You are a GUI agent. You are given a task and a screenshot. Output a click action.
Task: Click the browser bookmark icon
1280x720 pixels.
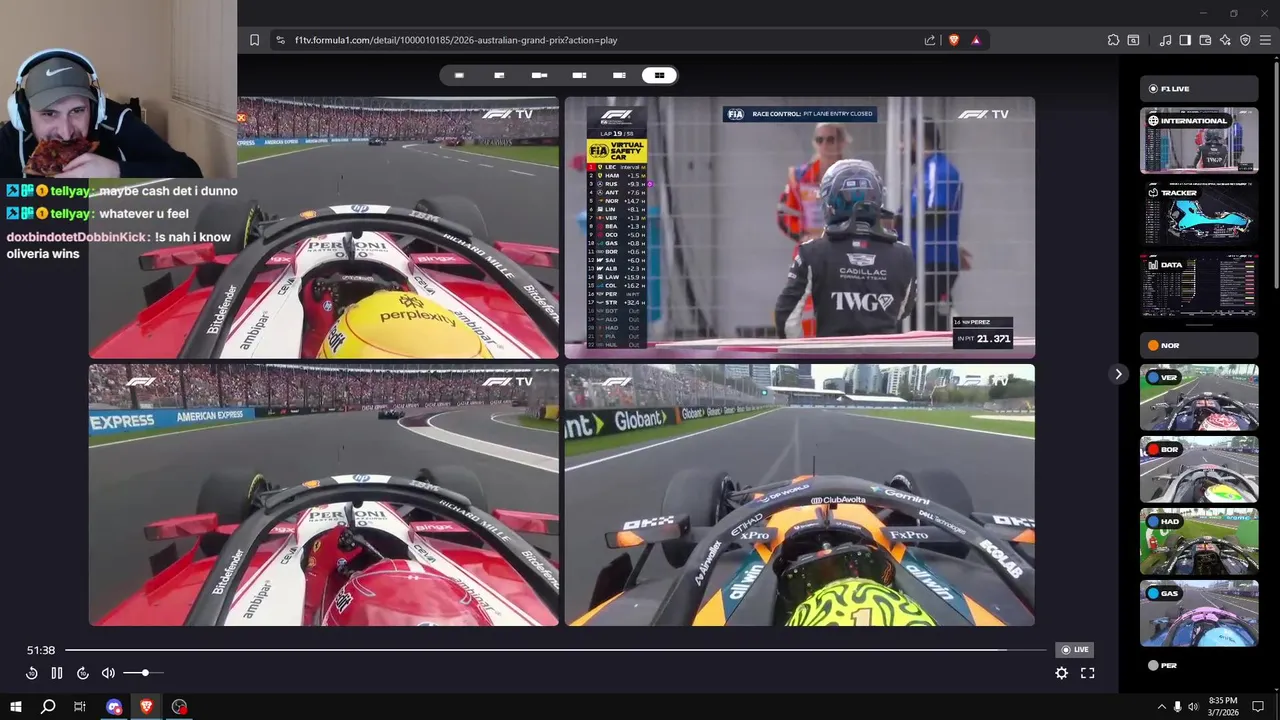tap(254, 40)
